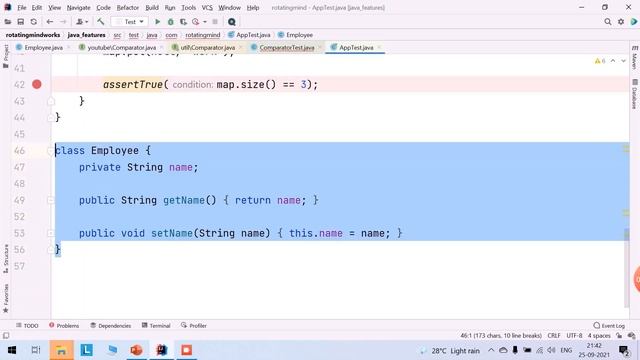The image size is (640, 360).
Task: Open the Structure tool window
Action: point(6,259)
